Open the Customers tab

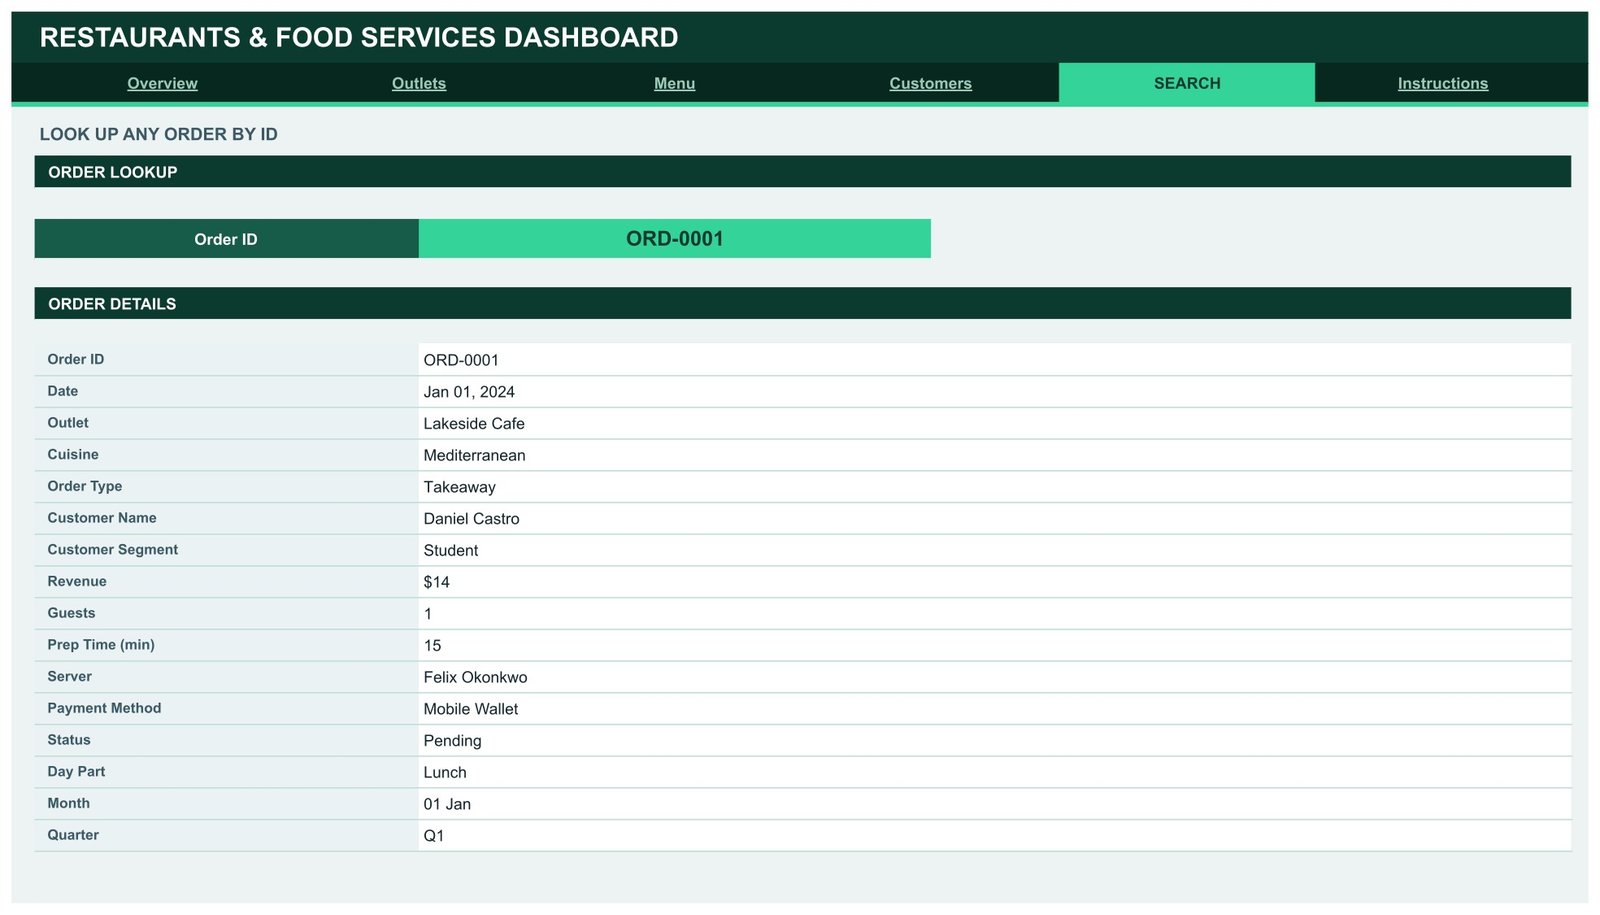pos(930,83)
